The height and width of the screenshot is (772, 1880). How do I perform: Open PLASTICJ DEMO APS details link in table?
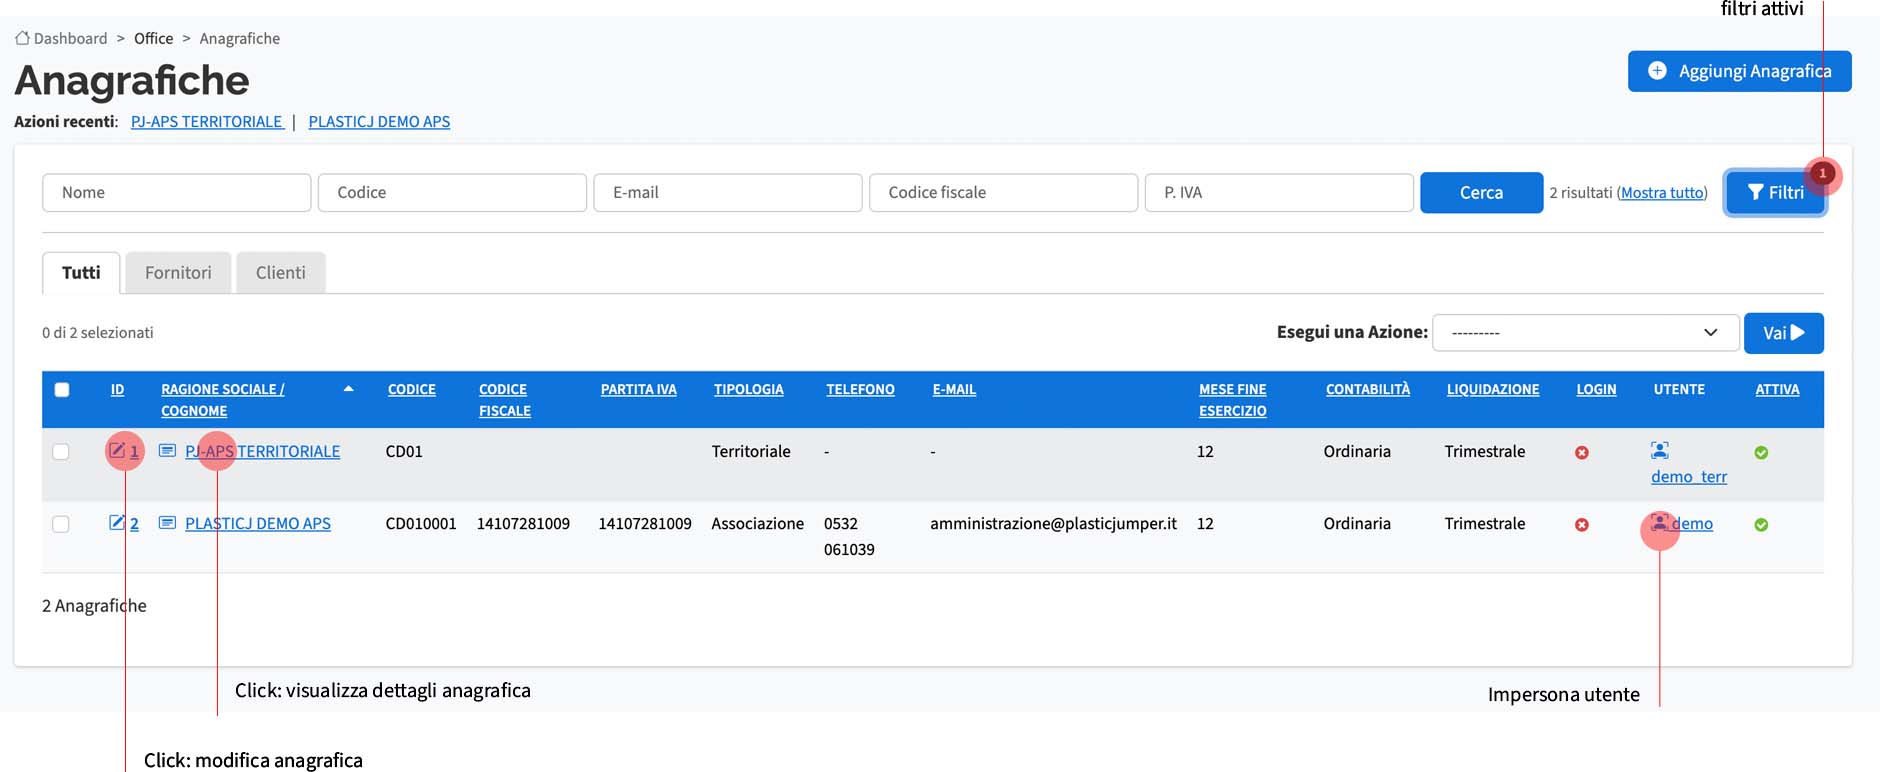click(258, 524)
